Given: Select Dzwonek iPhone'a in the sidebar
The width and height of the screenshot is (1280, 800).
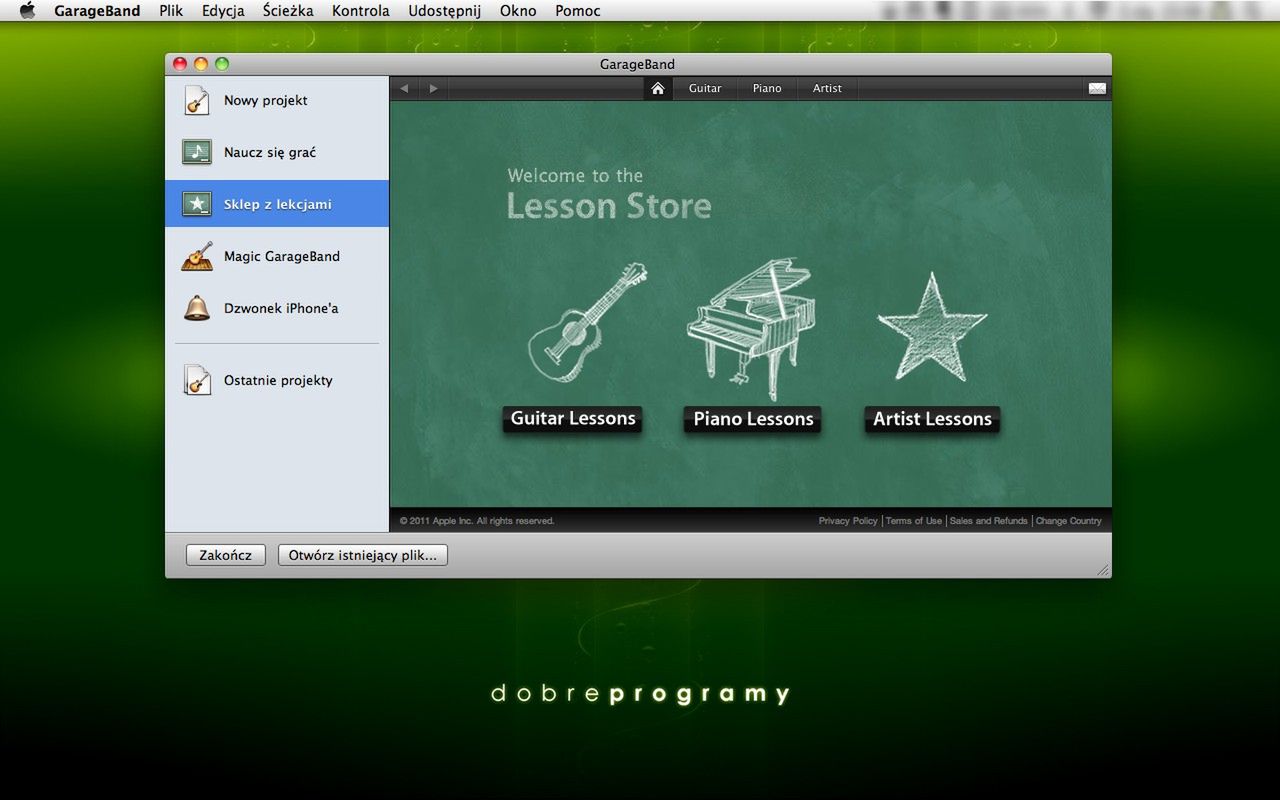Looking at the screenshot, I should pyautogui.click(x=277, y=308).
